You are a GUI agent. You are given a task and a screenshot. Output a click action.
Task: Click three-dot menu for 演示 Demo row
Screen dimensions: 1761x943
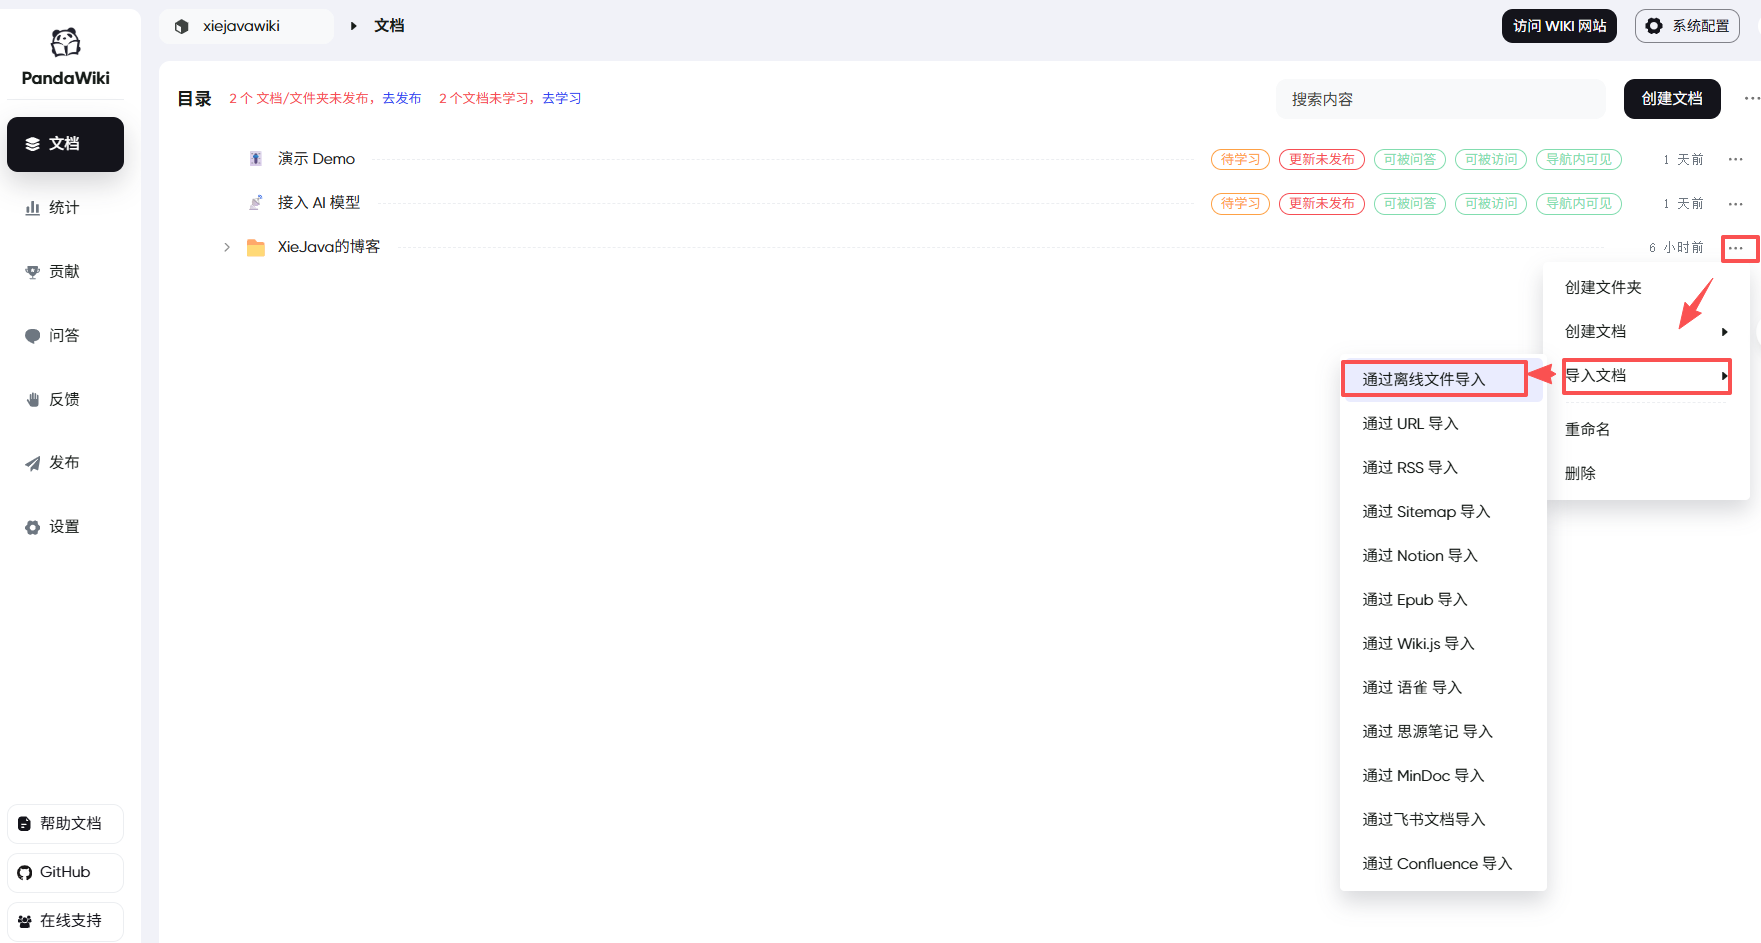pos(1735,160)
